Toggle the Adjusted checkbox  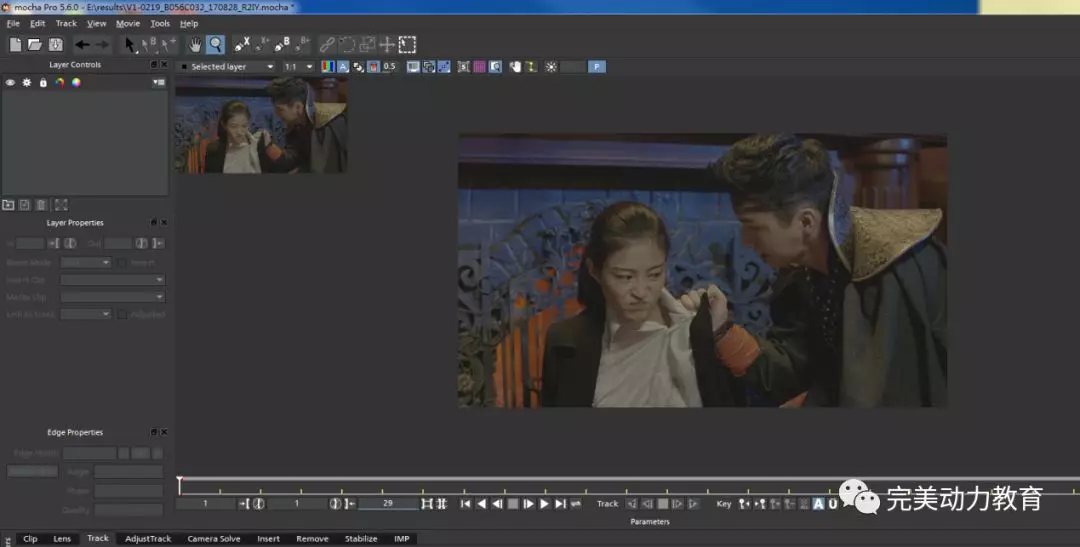pos(121,314)
